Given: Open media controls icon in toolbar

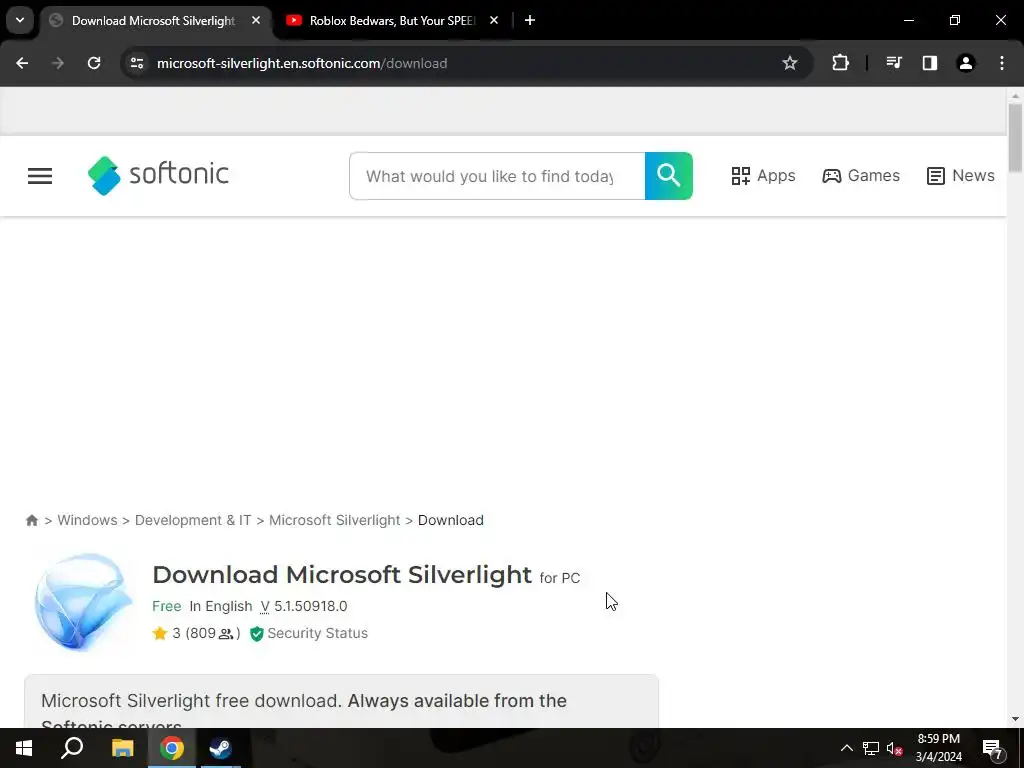Looking at the screenshot, I should tap(893, 63).
